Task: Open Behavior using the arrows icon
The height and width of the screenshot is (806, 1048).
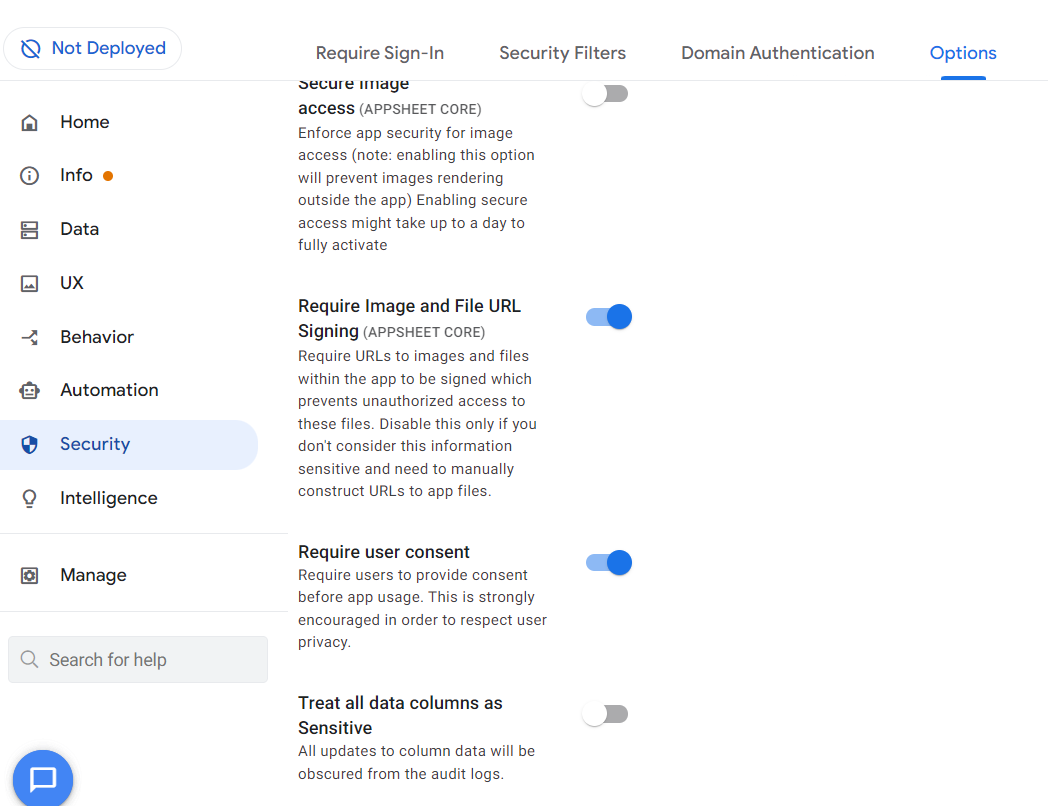Action: coord(29,338)
